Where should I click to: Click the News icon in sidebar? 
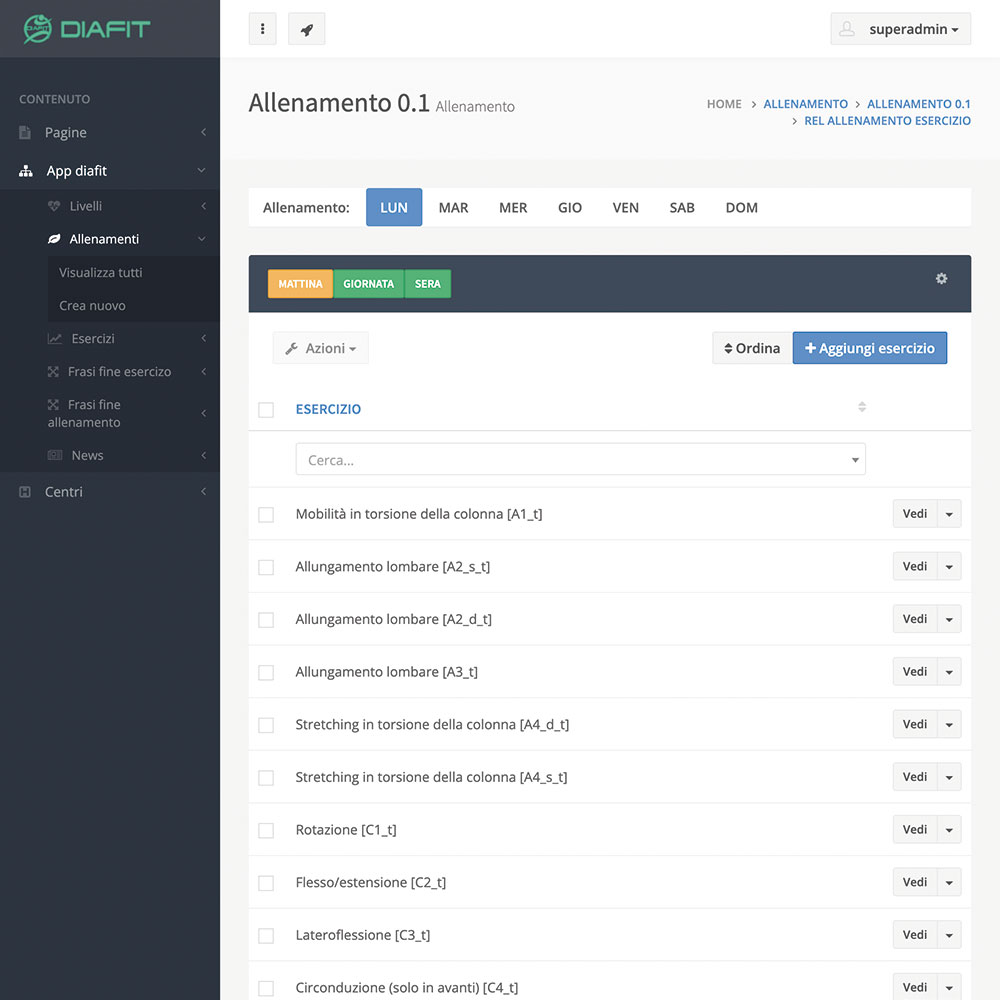coord(55,455)
